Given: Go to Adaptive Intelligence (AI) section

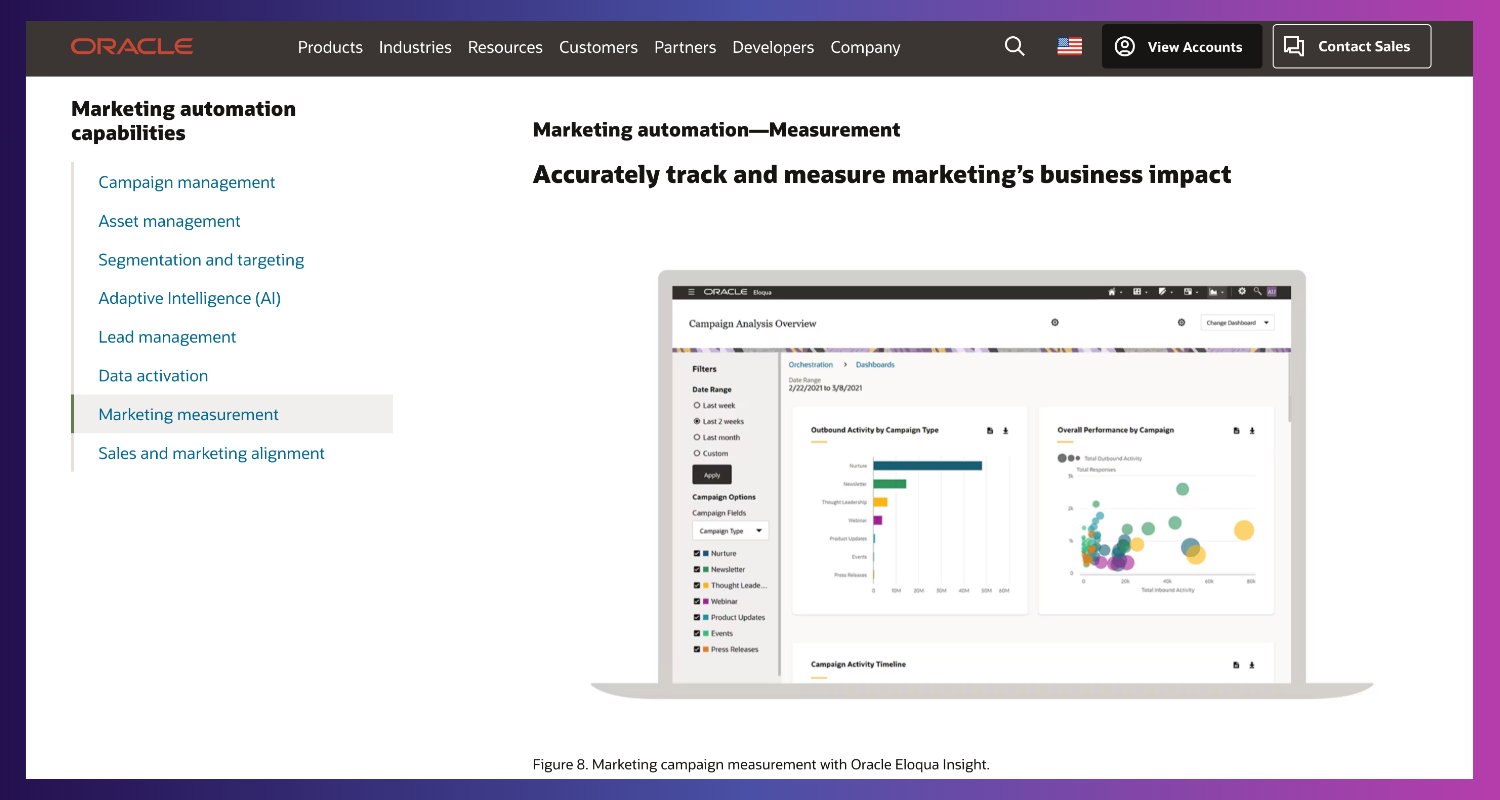Looking at the screenshot, I should [189, 298].
